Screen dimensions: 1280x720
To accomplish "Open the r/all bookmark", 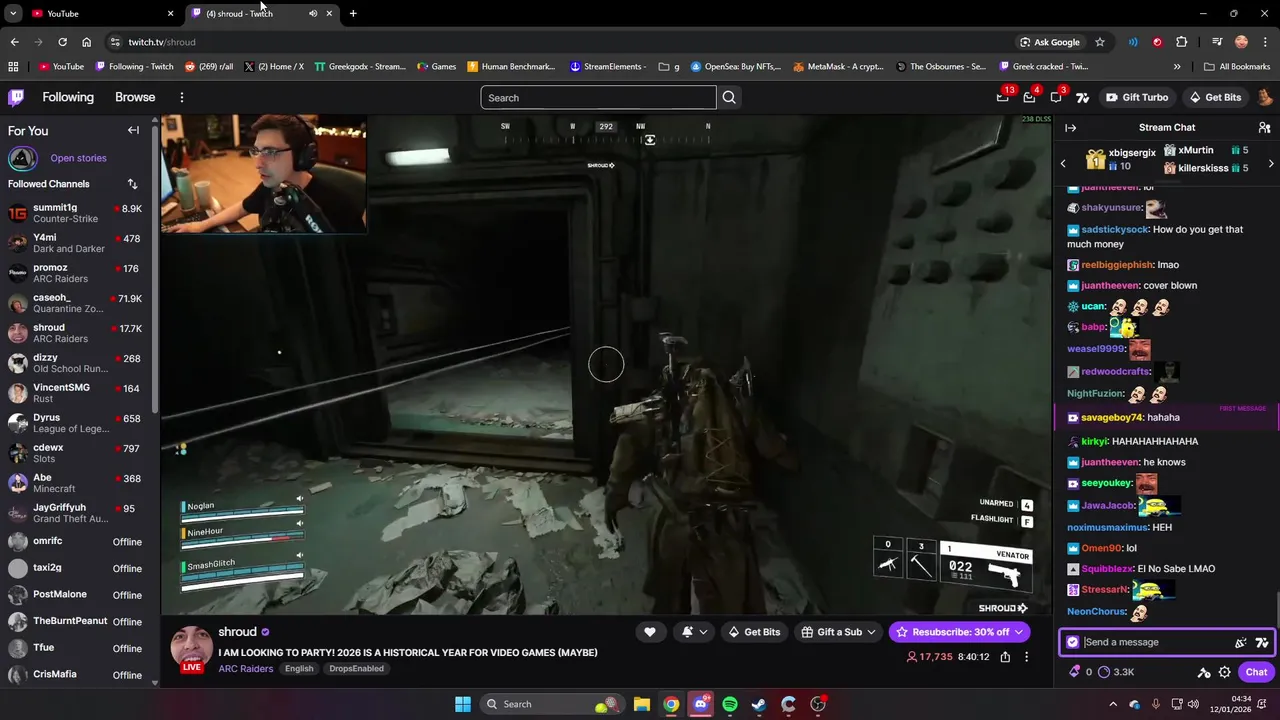I will [209, 67].
